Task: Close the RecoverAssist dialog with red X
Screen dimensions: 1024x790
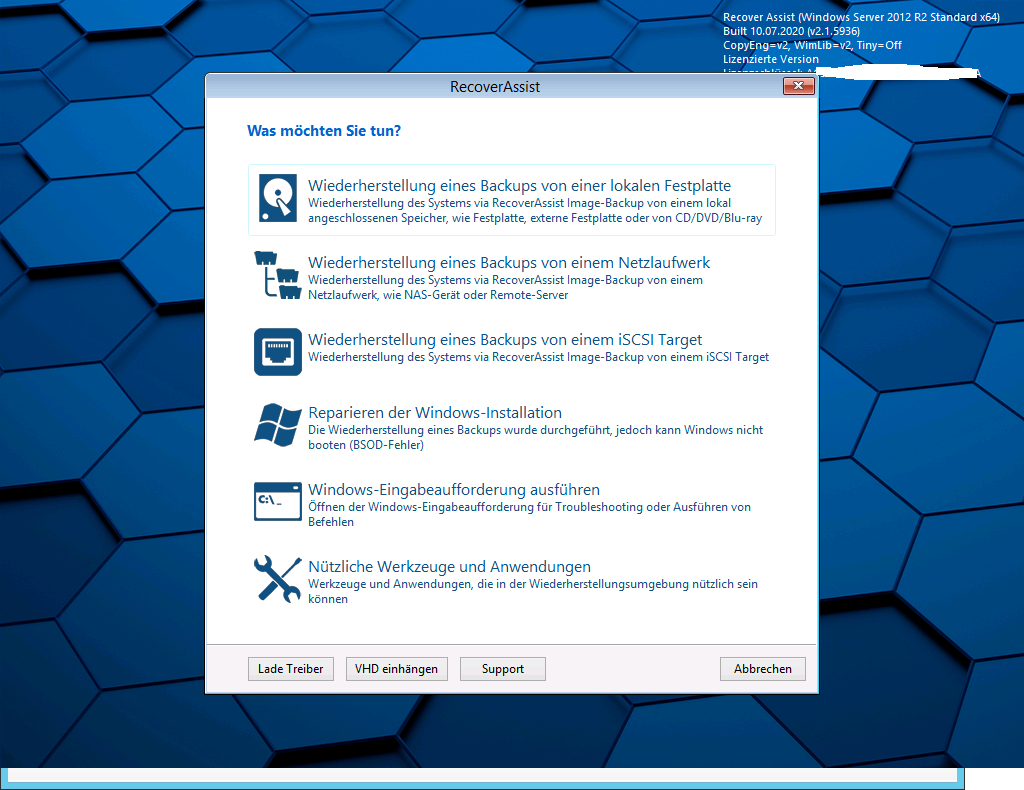Action: click(x=797, y=87)
